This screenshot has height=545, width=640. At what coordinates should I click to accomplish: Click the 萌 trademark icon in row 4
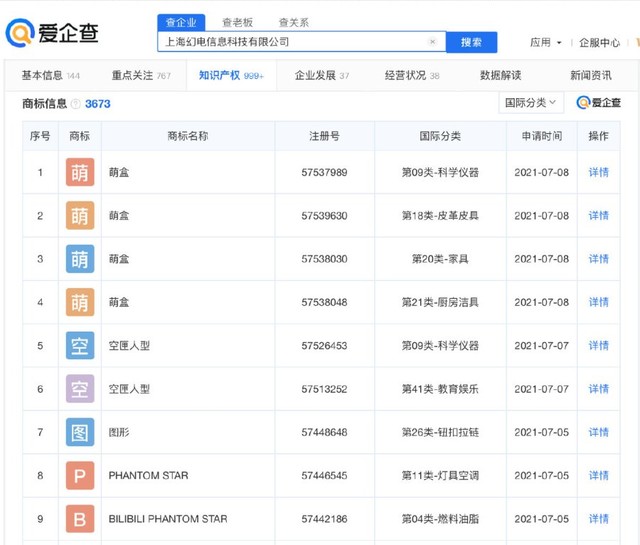tap(80, 302)
